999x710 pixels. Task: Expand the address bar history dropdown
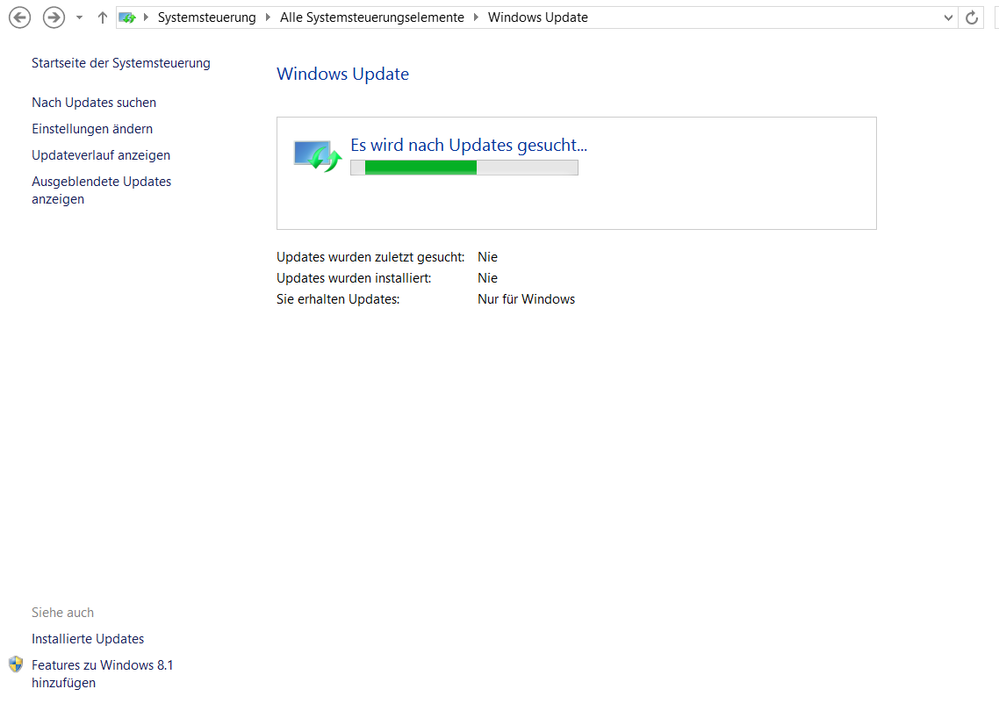click(948, 18)
